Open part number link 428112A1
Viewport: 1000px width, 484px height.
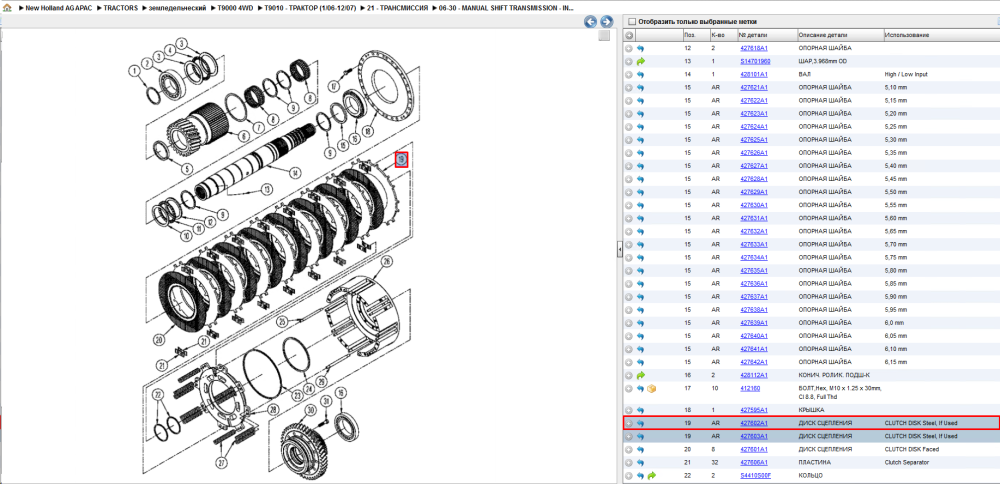click(754, 375)
